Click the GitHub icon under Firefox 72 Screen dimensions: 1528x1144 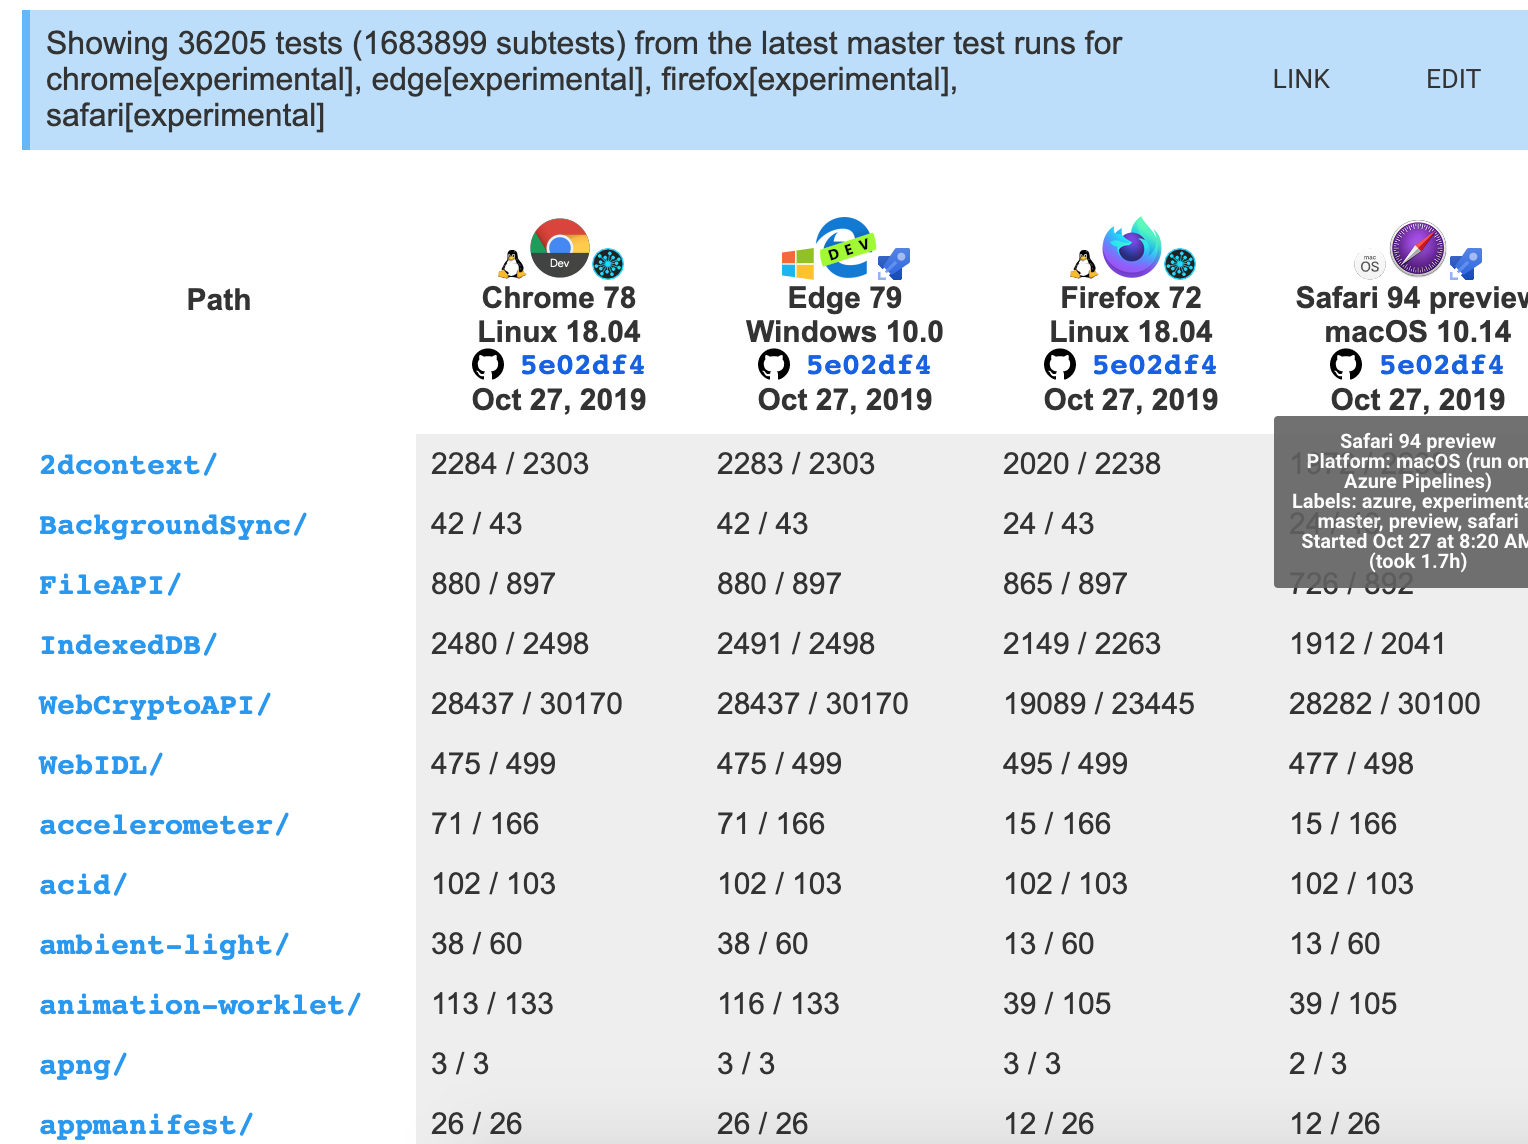coord(1060,365)
